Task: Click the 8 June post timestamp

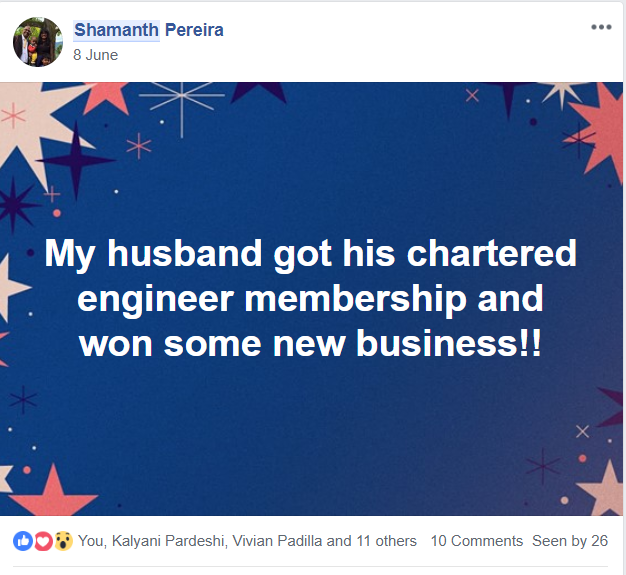Action: click(x=96, y=55)
